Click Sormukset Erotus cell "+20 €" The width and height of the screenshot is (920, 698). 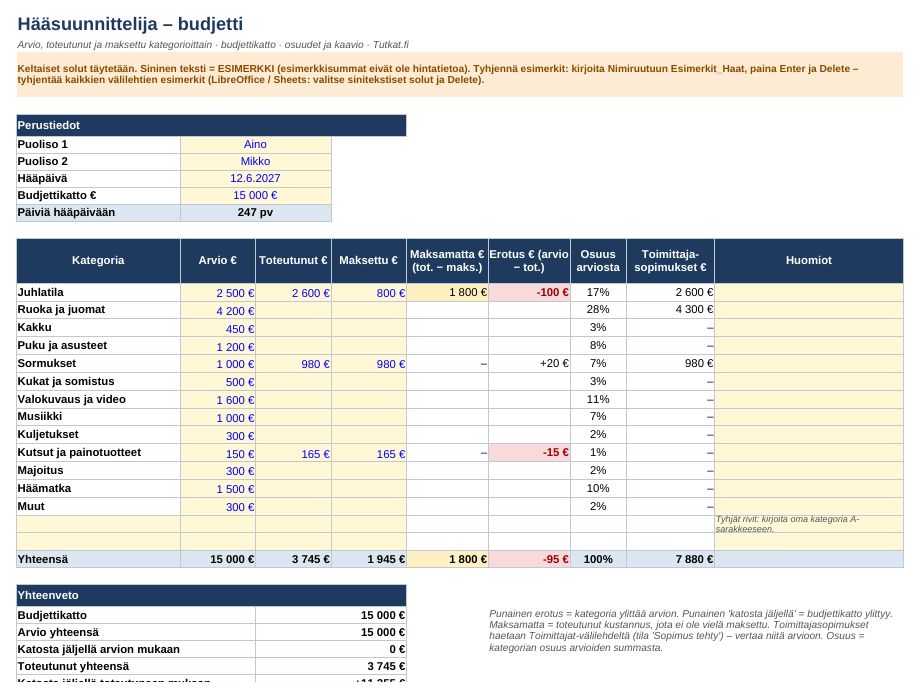529,364
